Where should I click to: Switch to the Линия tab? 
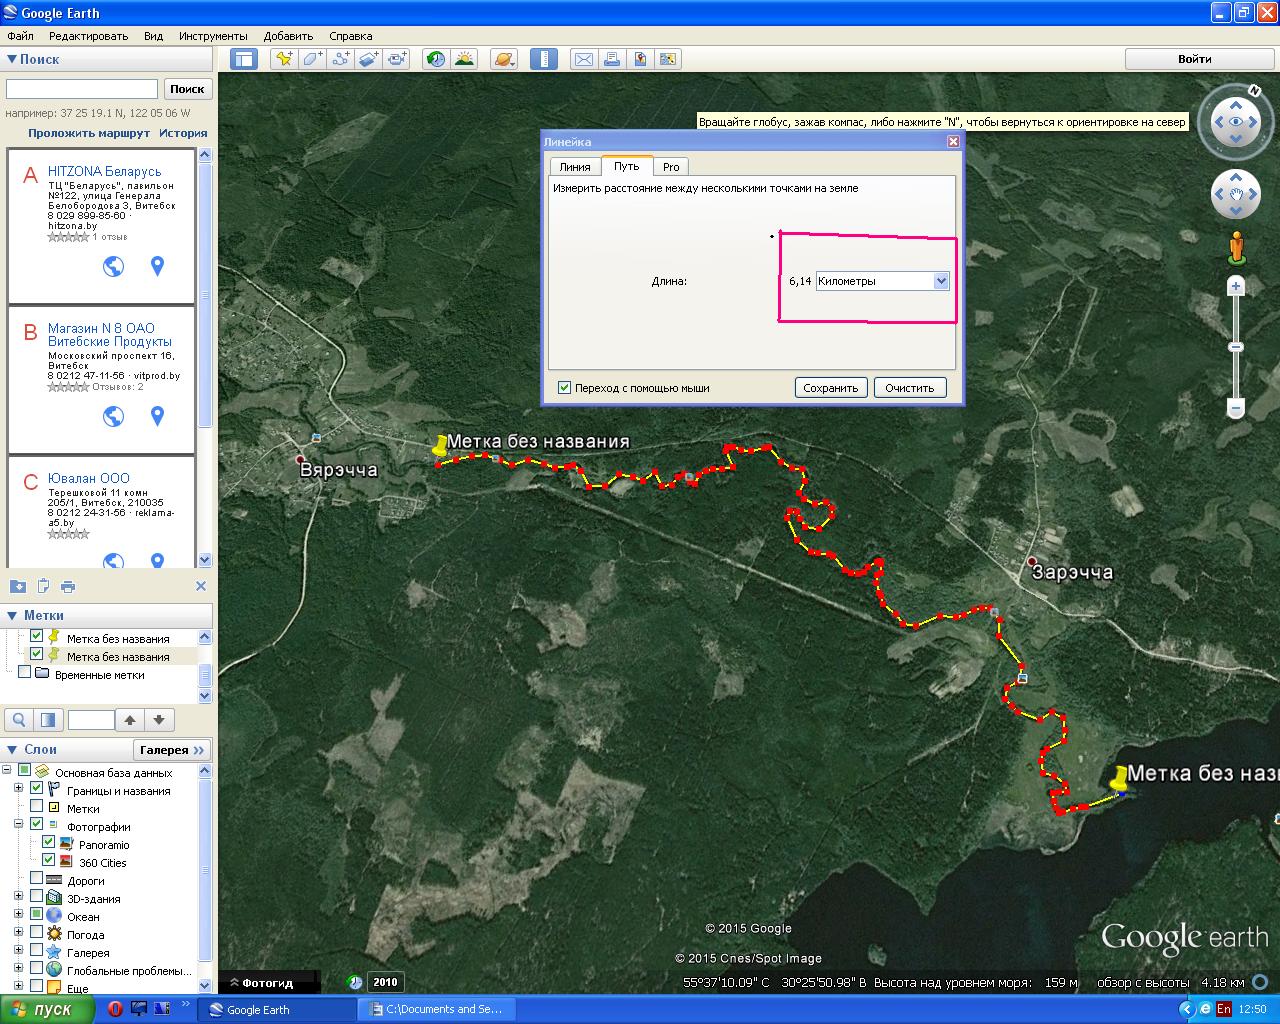574,167
